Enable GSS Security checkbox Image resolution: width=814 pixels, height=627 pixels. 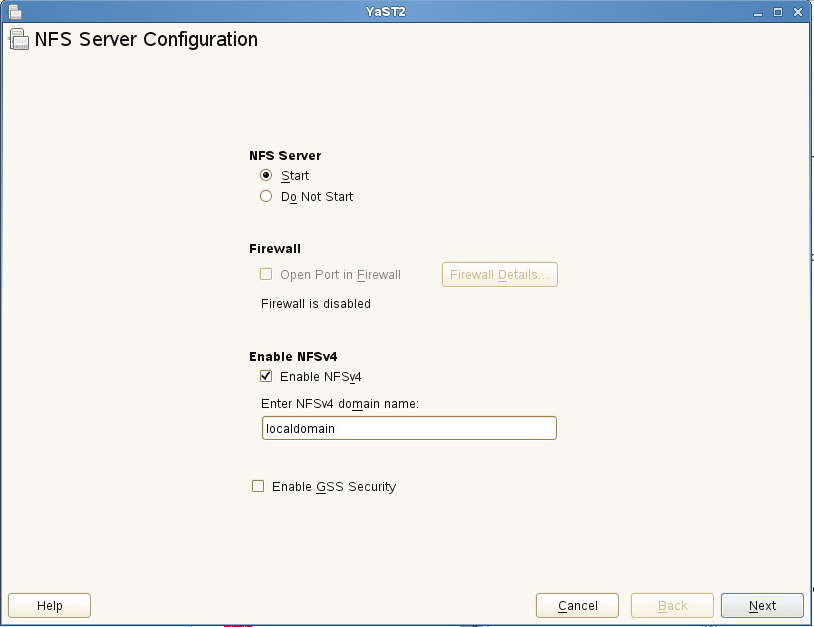(257, 486)
